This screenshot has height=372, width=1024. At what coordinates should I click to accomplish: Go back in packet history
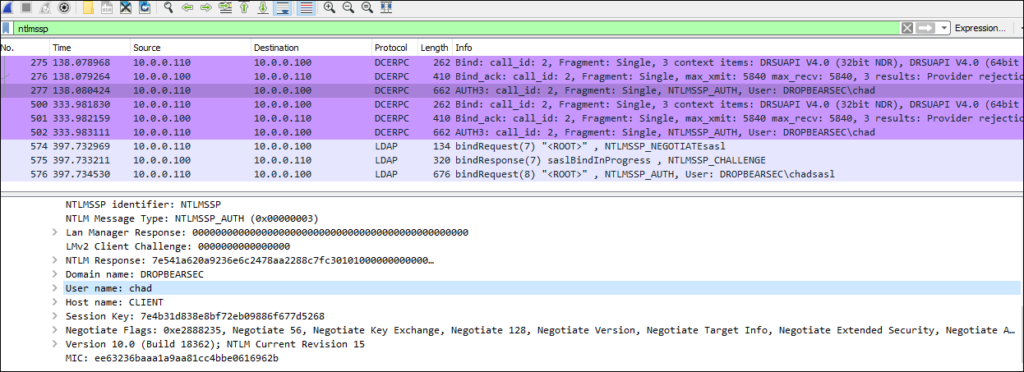pyautogui.click(x=187, y=8)
